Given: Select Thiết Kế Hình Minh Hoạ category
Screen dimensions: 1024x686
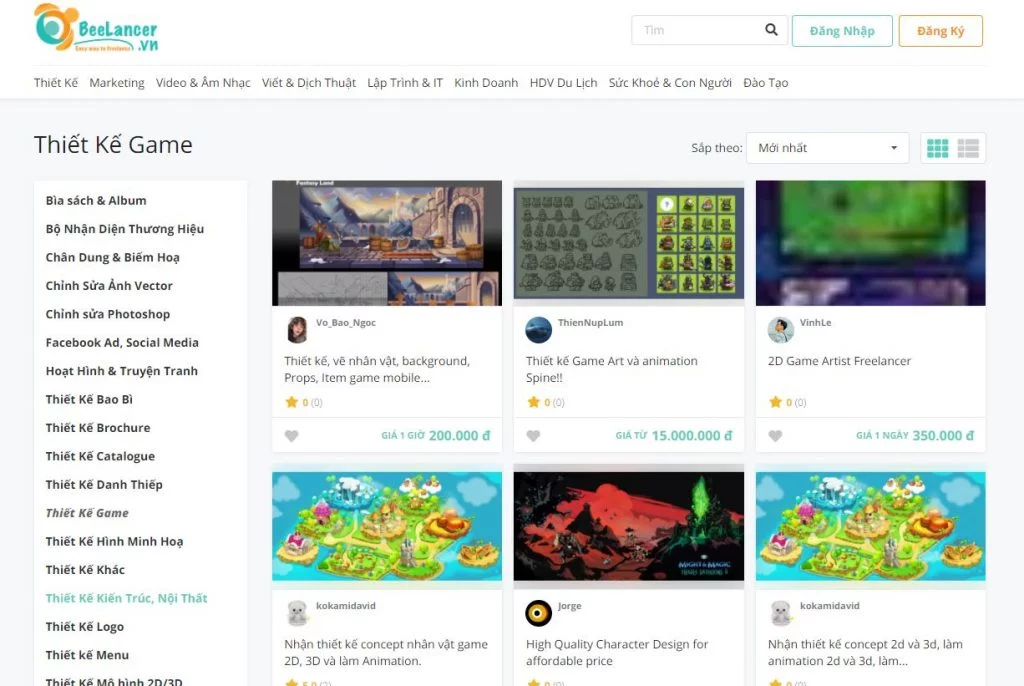Looking at the screenshot, I should pyautogui.click(x=114, y=542).
